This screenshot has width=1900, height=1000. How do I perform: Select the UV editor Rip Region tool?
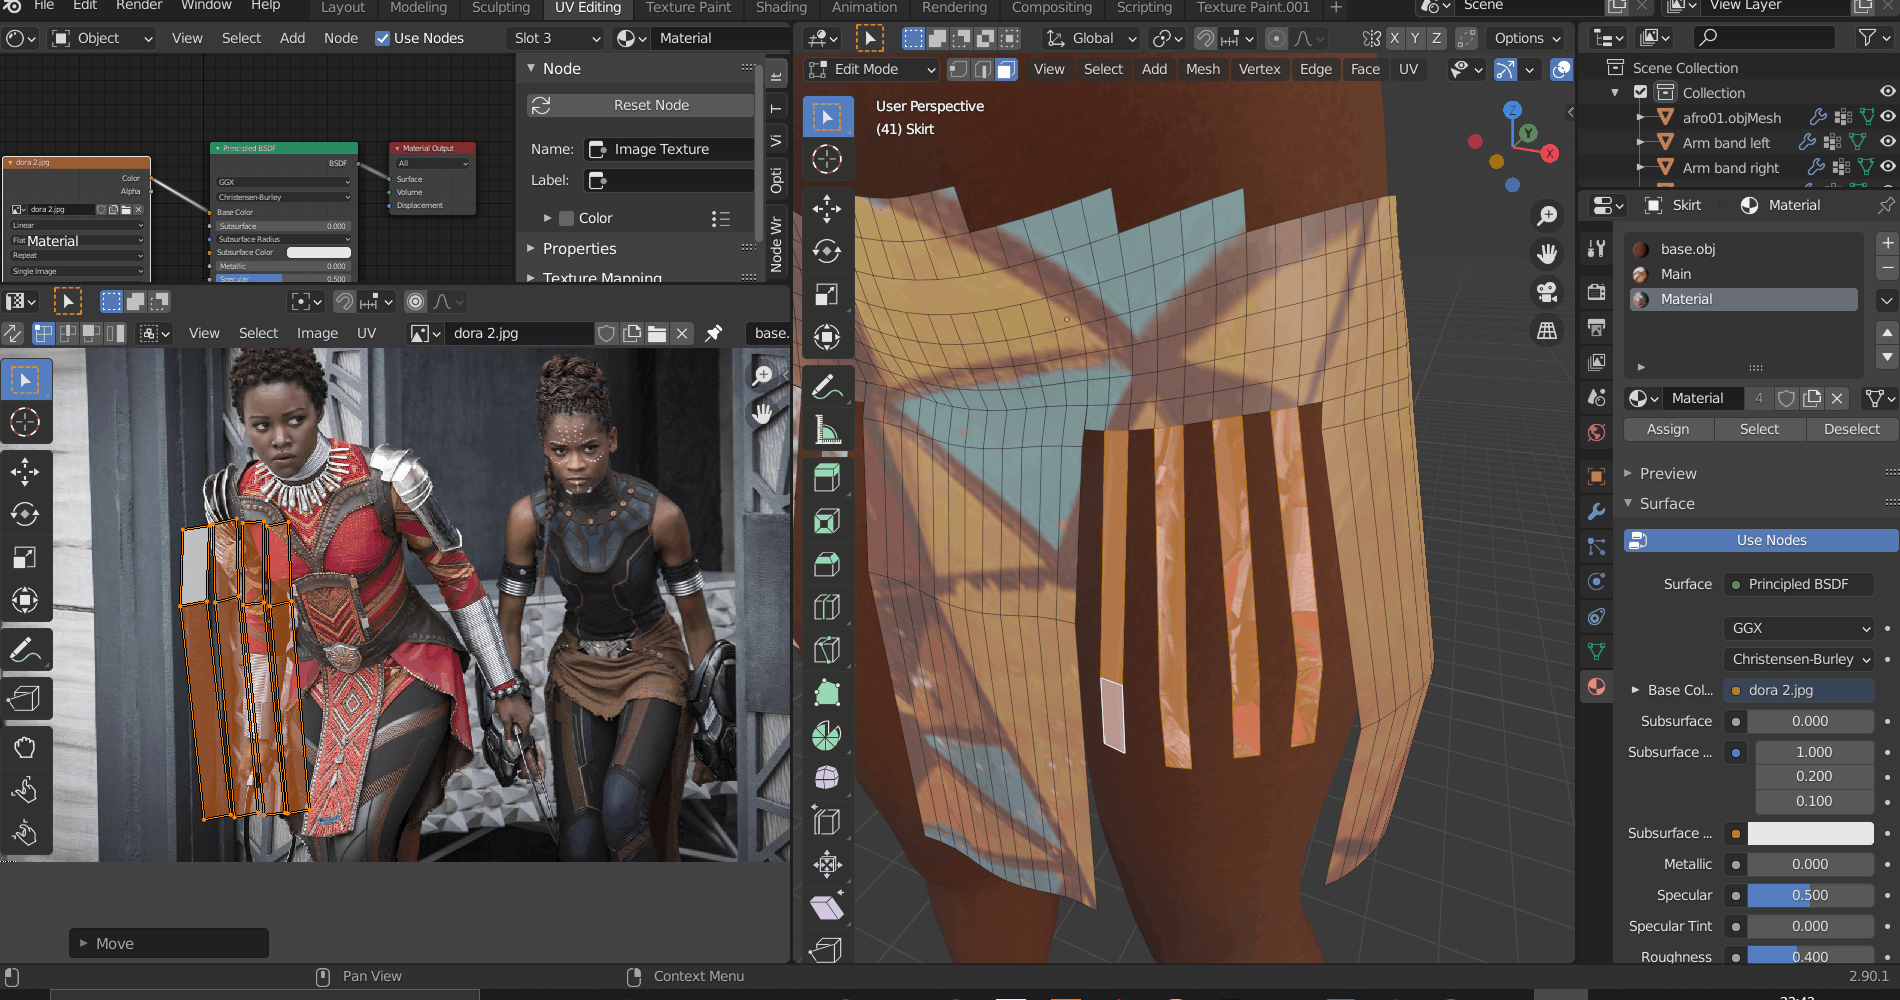(25, 697)
